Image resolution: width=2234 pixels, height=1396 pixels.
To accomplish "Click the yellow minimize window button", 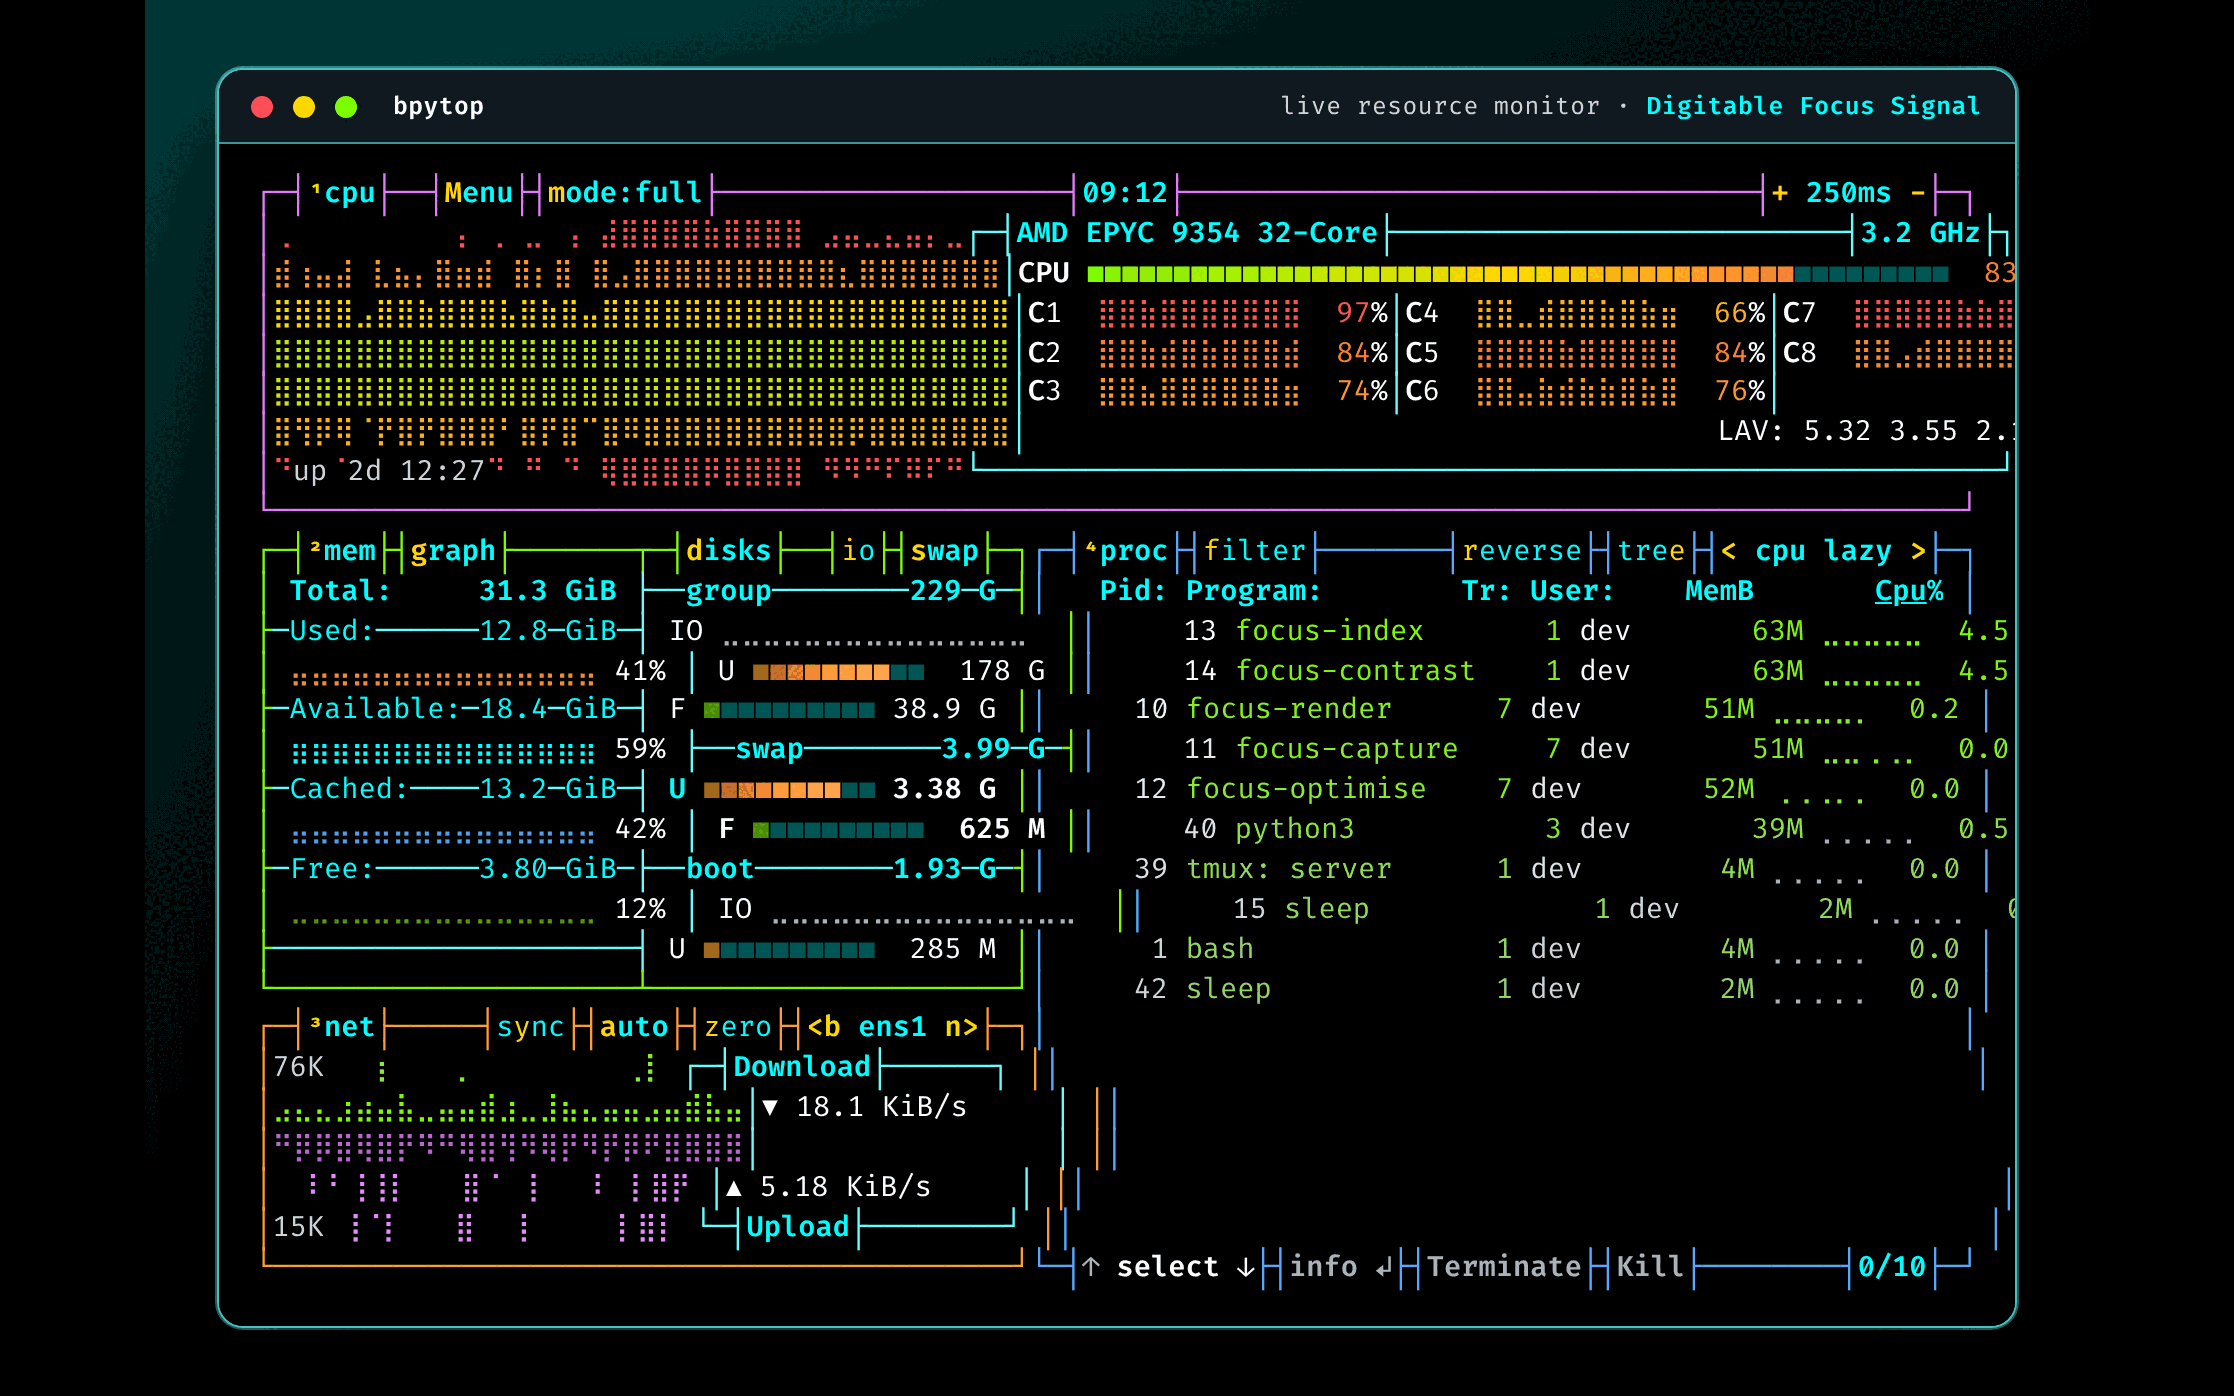I will 304,107.
